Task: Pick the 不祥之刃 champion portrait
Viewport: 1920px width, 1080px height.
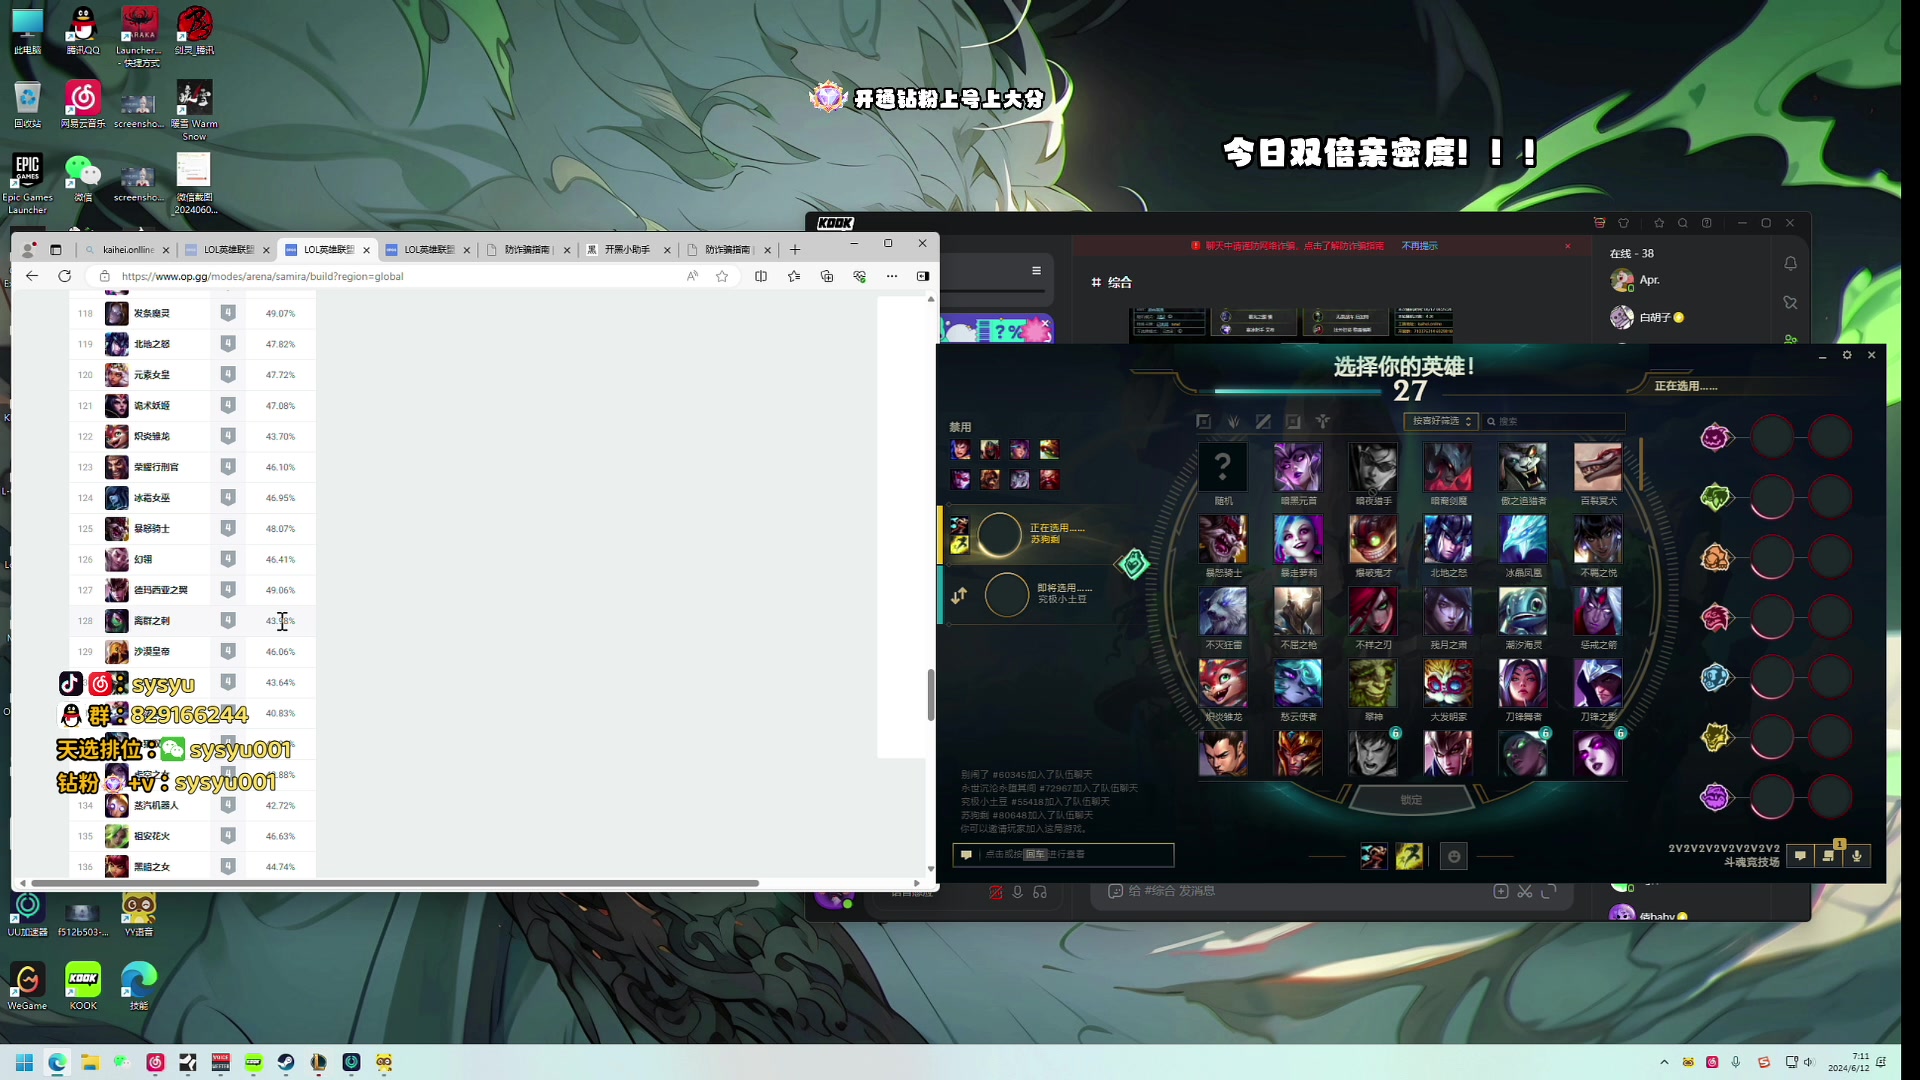Action: pos(1373,612)
